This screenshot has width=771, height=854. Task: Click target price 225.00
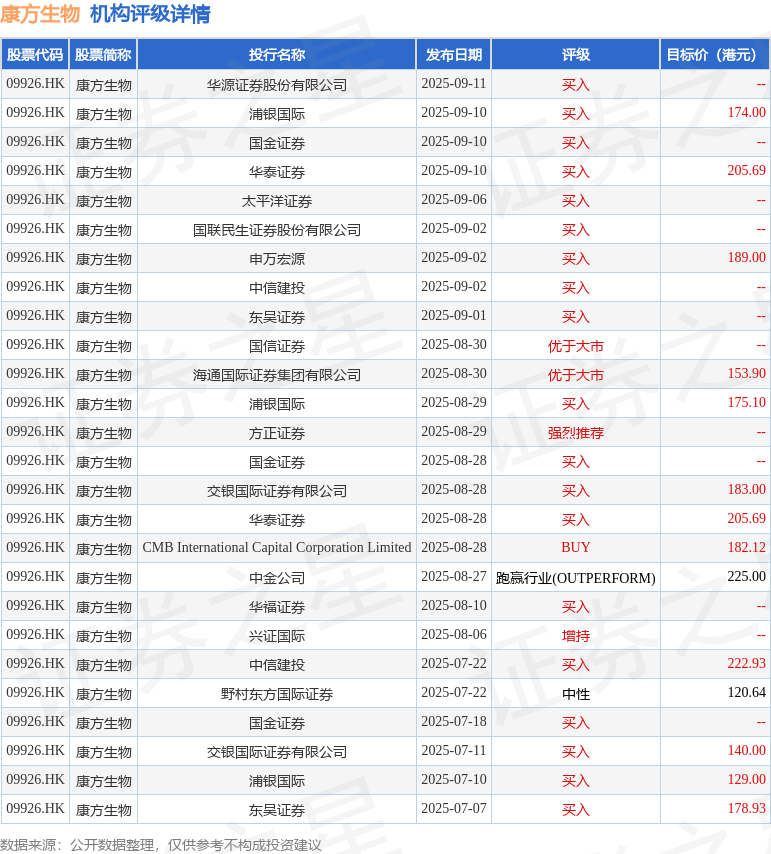[746, 576]
